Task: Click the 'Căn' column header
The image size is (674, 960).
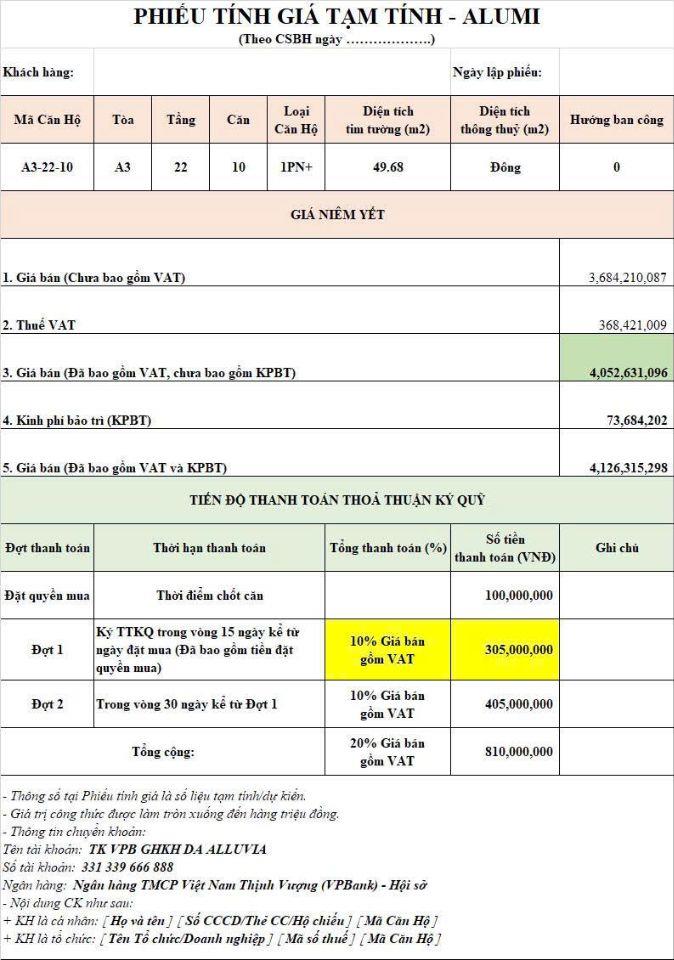Action: coord(238,119)
